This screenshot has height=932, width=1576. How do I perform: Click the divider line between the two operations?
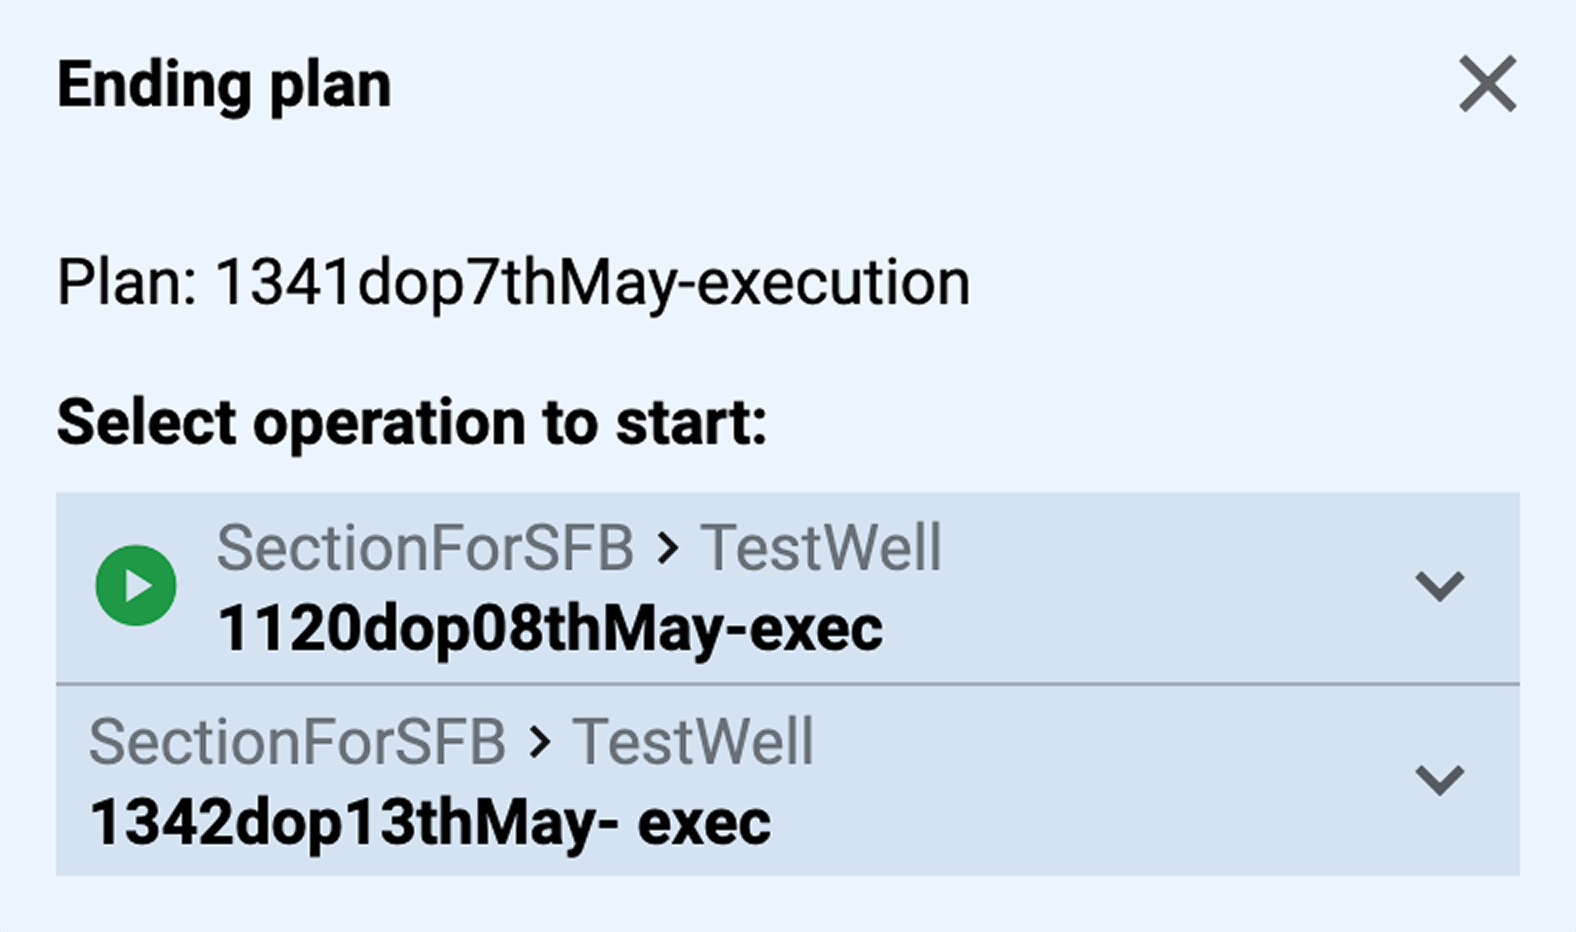788,684
